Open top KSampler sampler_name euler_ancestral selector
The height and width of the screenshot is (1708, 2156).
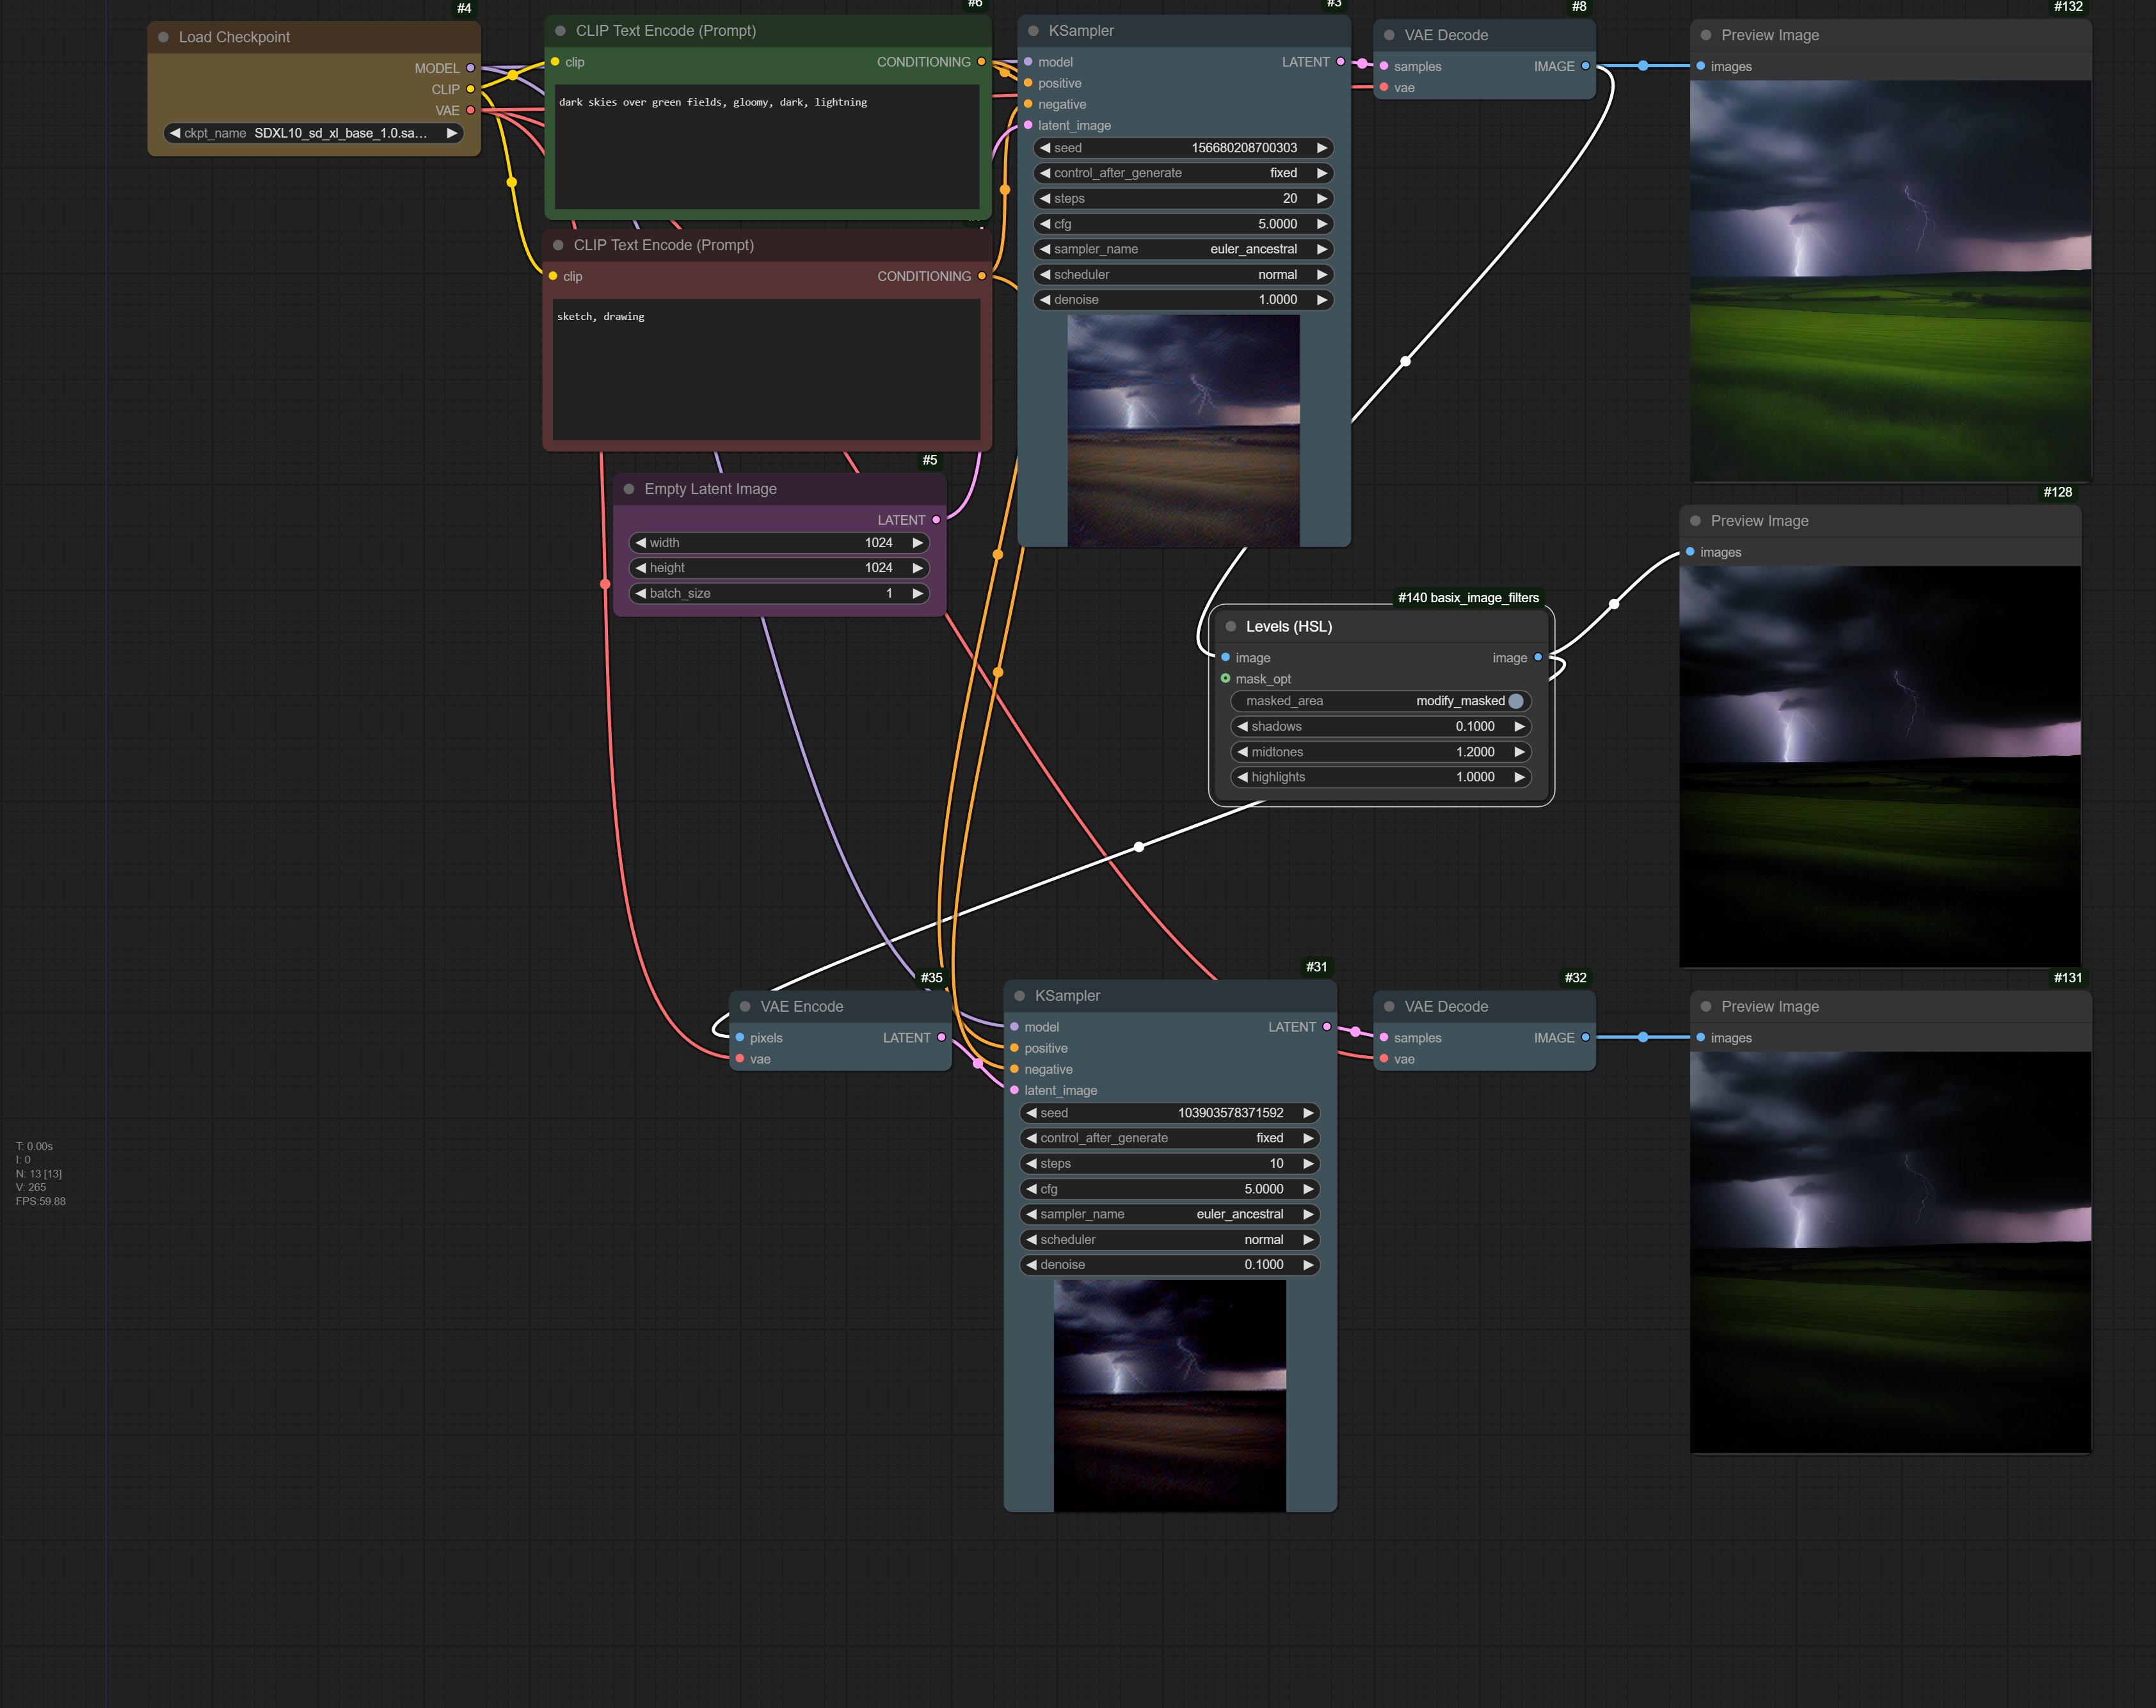coord(1183,249)
